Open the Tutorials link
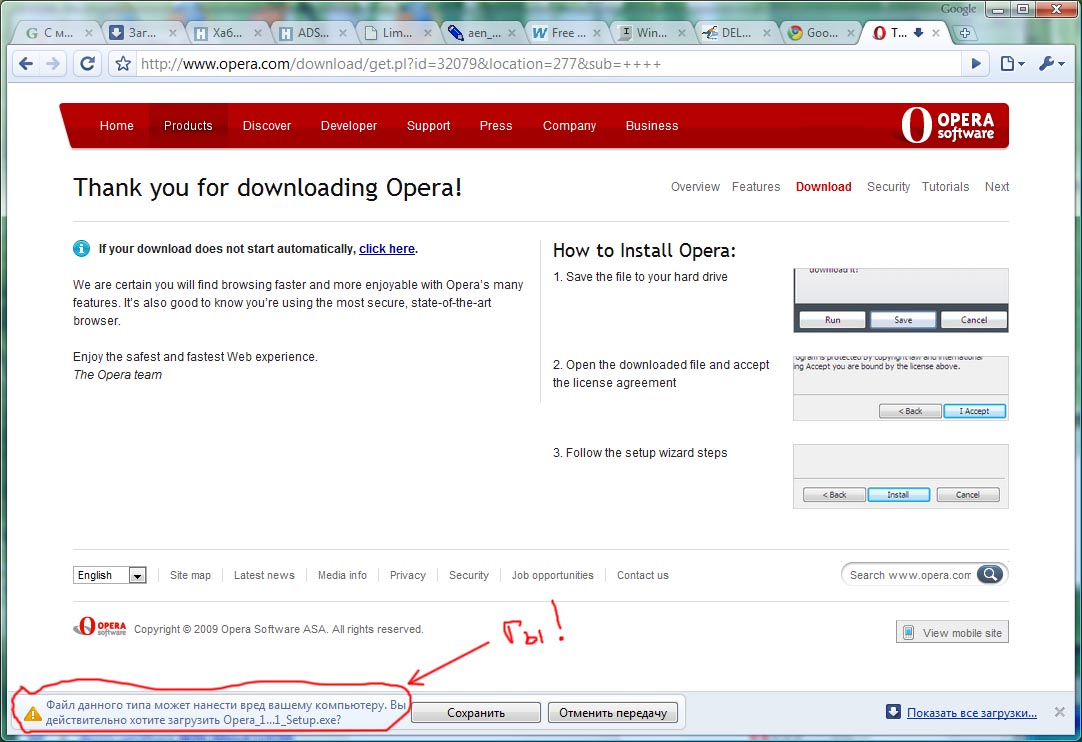Screen dimensions: 1082x742 (945, 186)
